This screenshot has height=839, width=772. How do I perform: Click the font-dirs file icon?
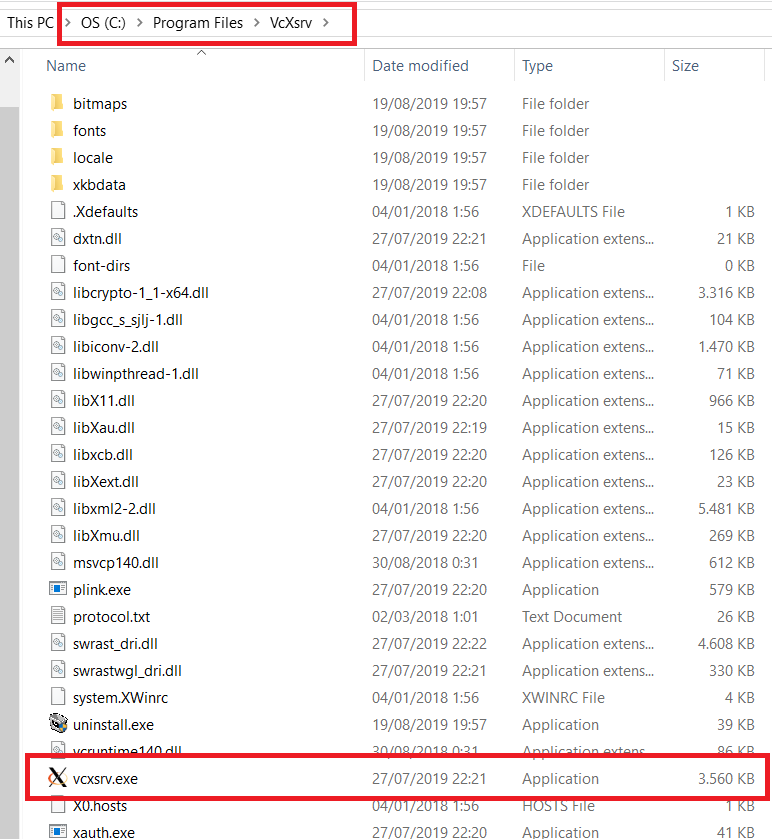[x=58, y=264]
